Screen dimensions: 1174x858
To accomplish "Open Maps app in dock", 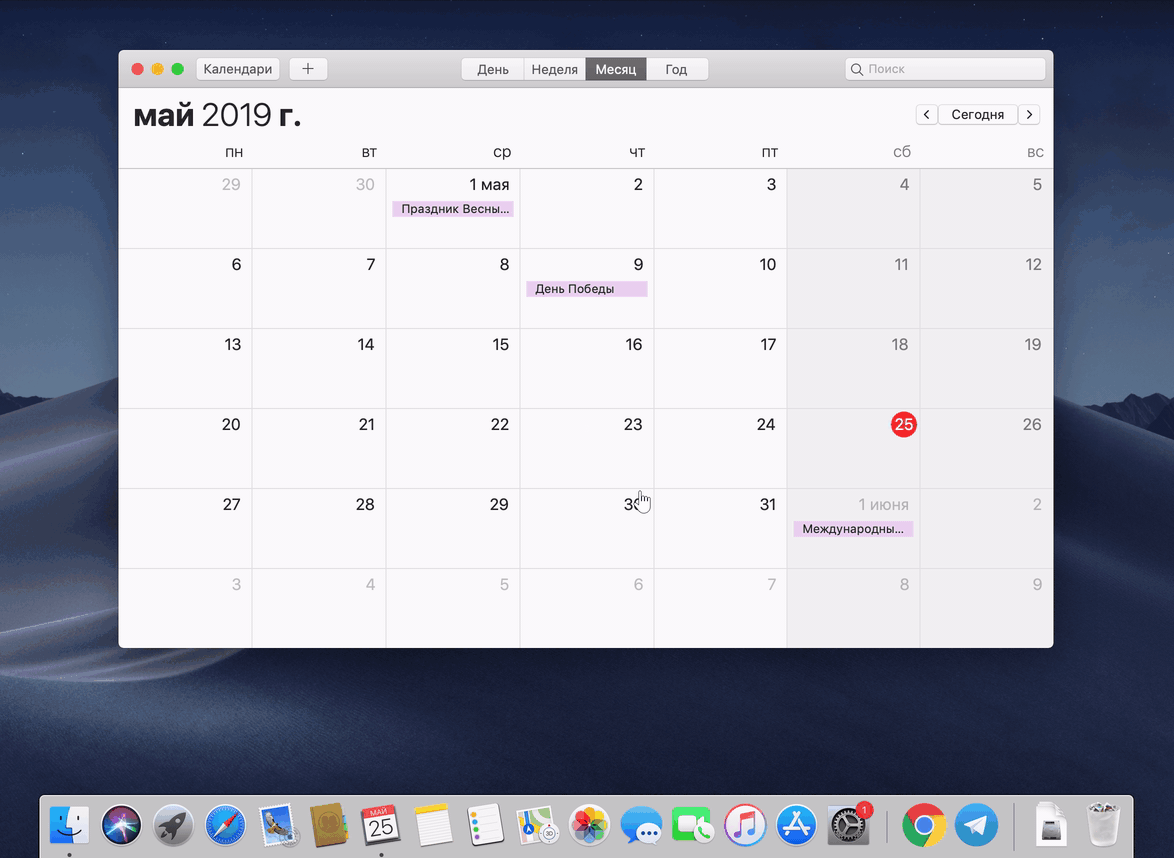I will tap(538, 825).
